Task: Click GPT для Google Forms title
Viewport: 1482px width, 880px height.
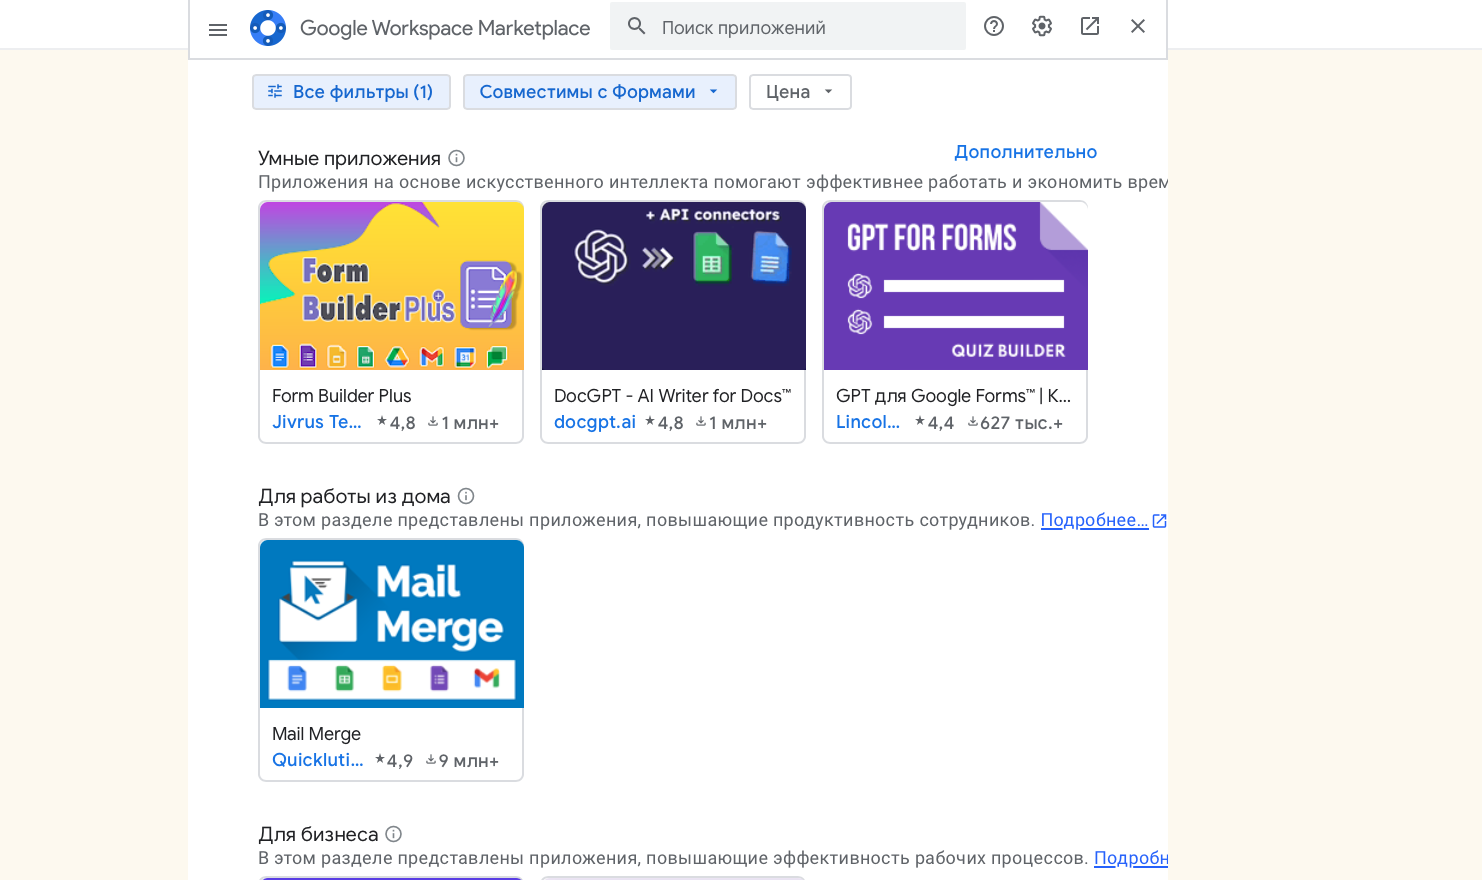Action: click(x=953, y=396)
